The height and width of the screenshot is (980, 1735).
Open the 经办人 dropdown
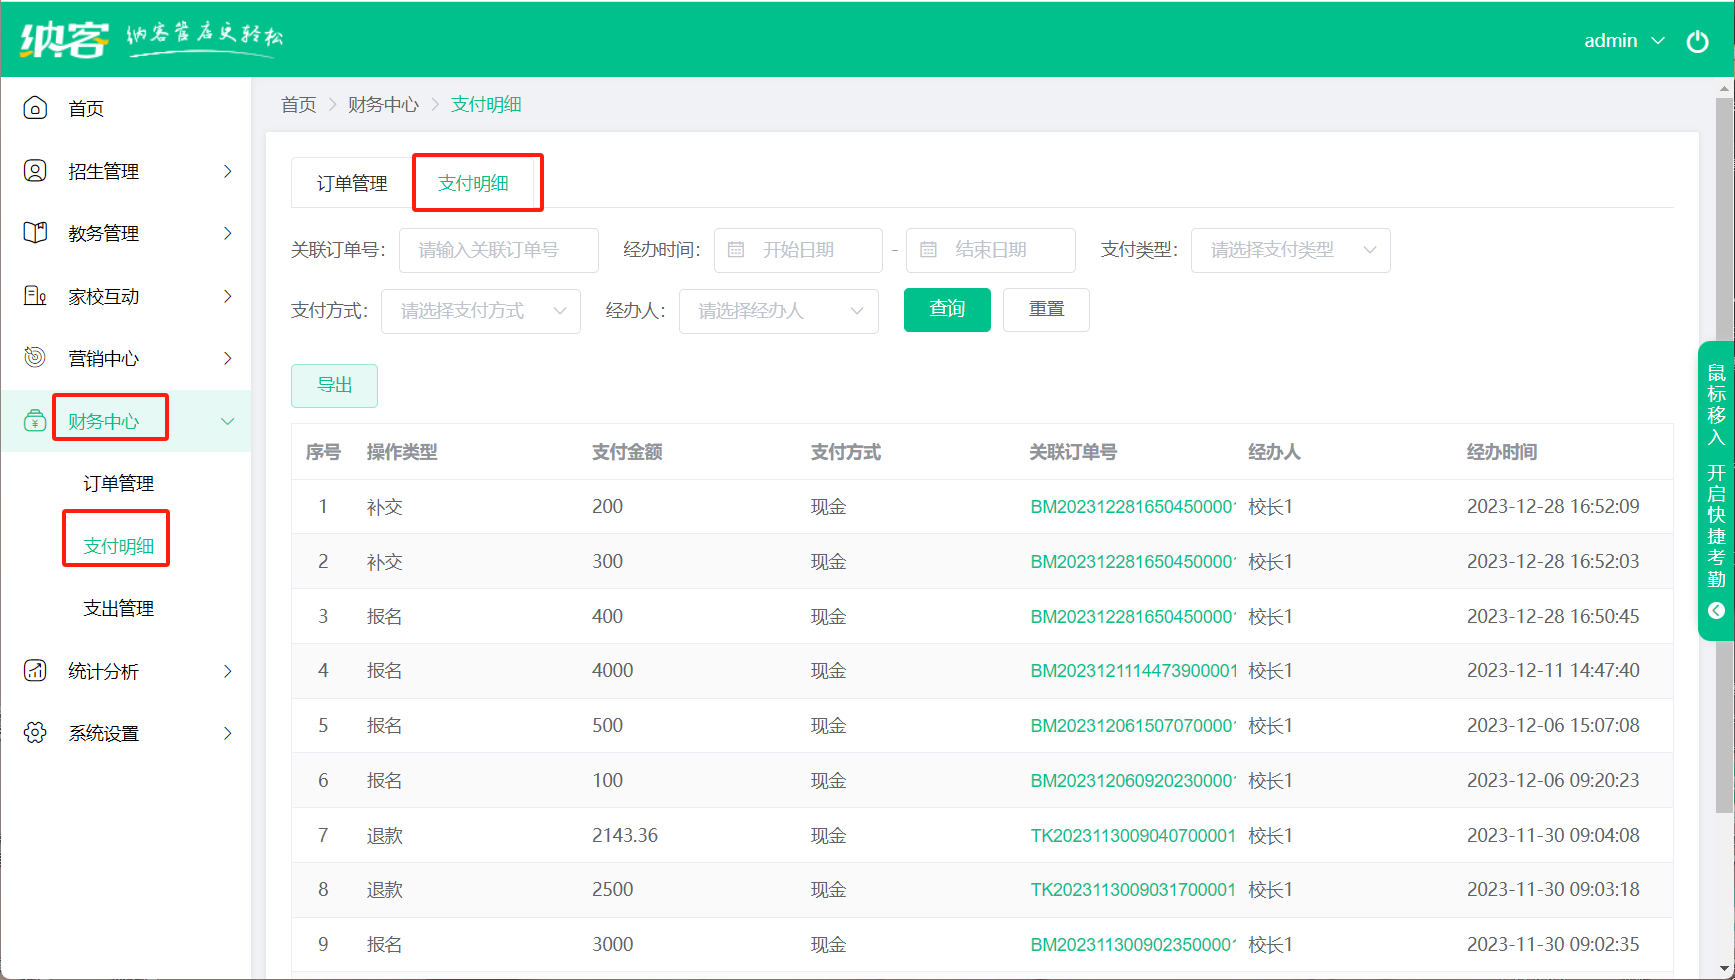tap(778, 311)
